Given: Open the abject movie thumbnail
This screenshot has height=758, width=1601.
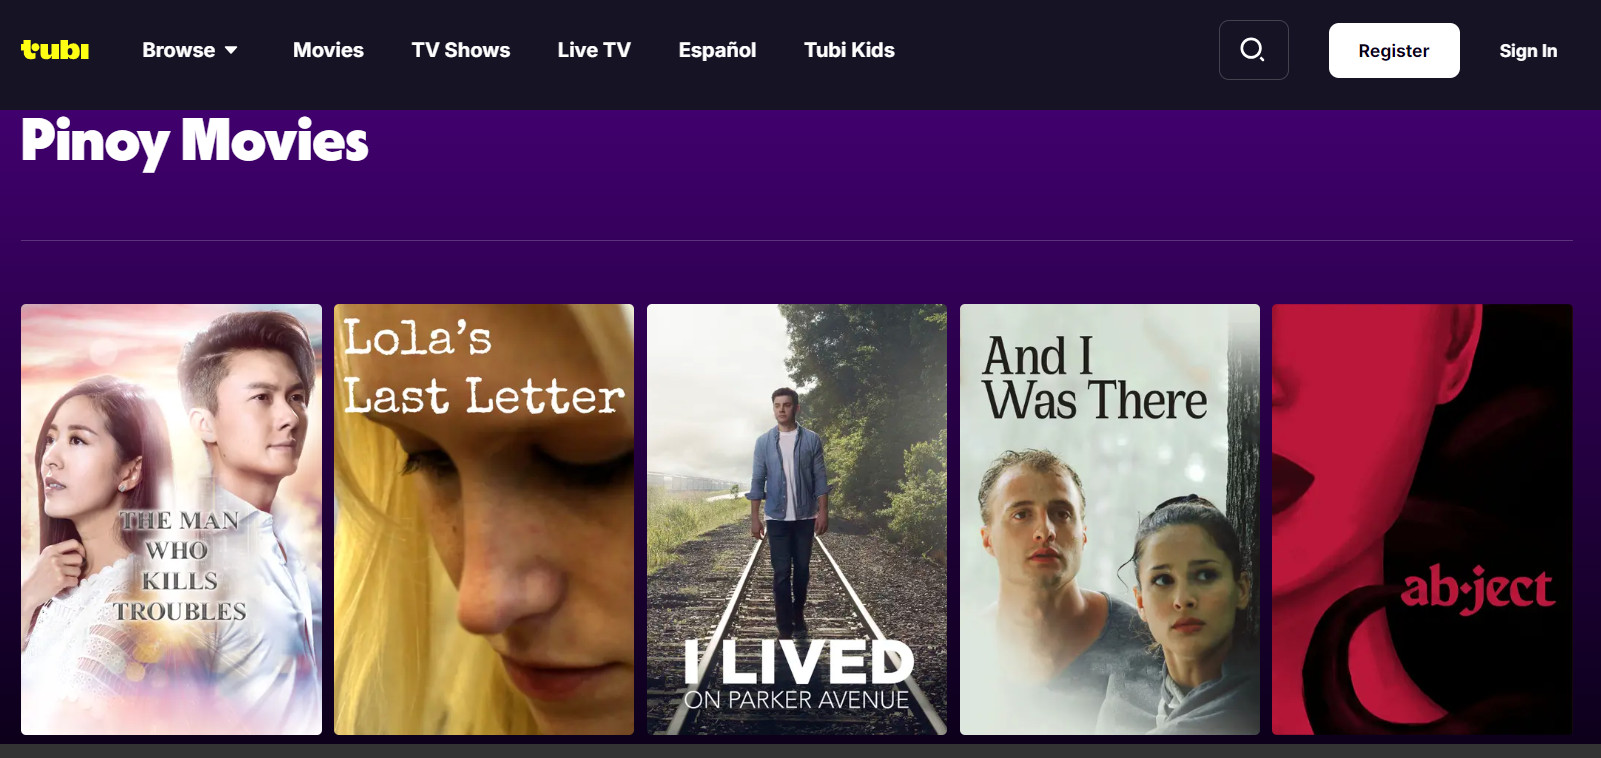Looking at the screenshot, I should 1422,519.
